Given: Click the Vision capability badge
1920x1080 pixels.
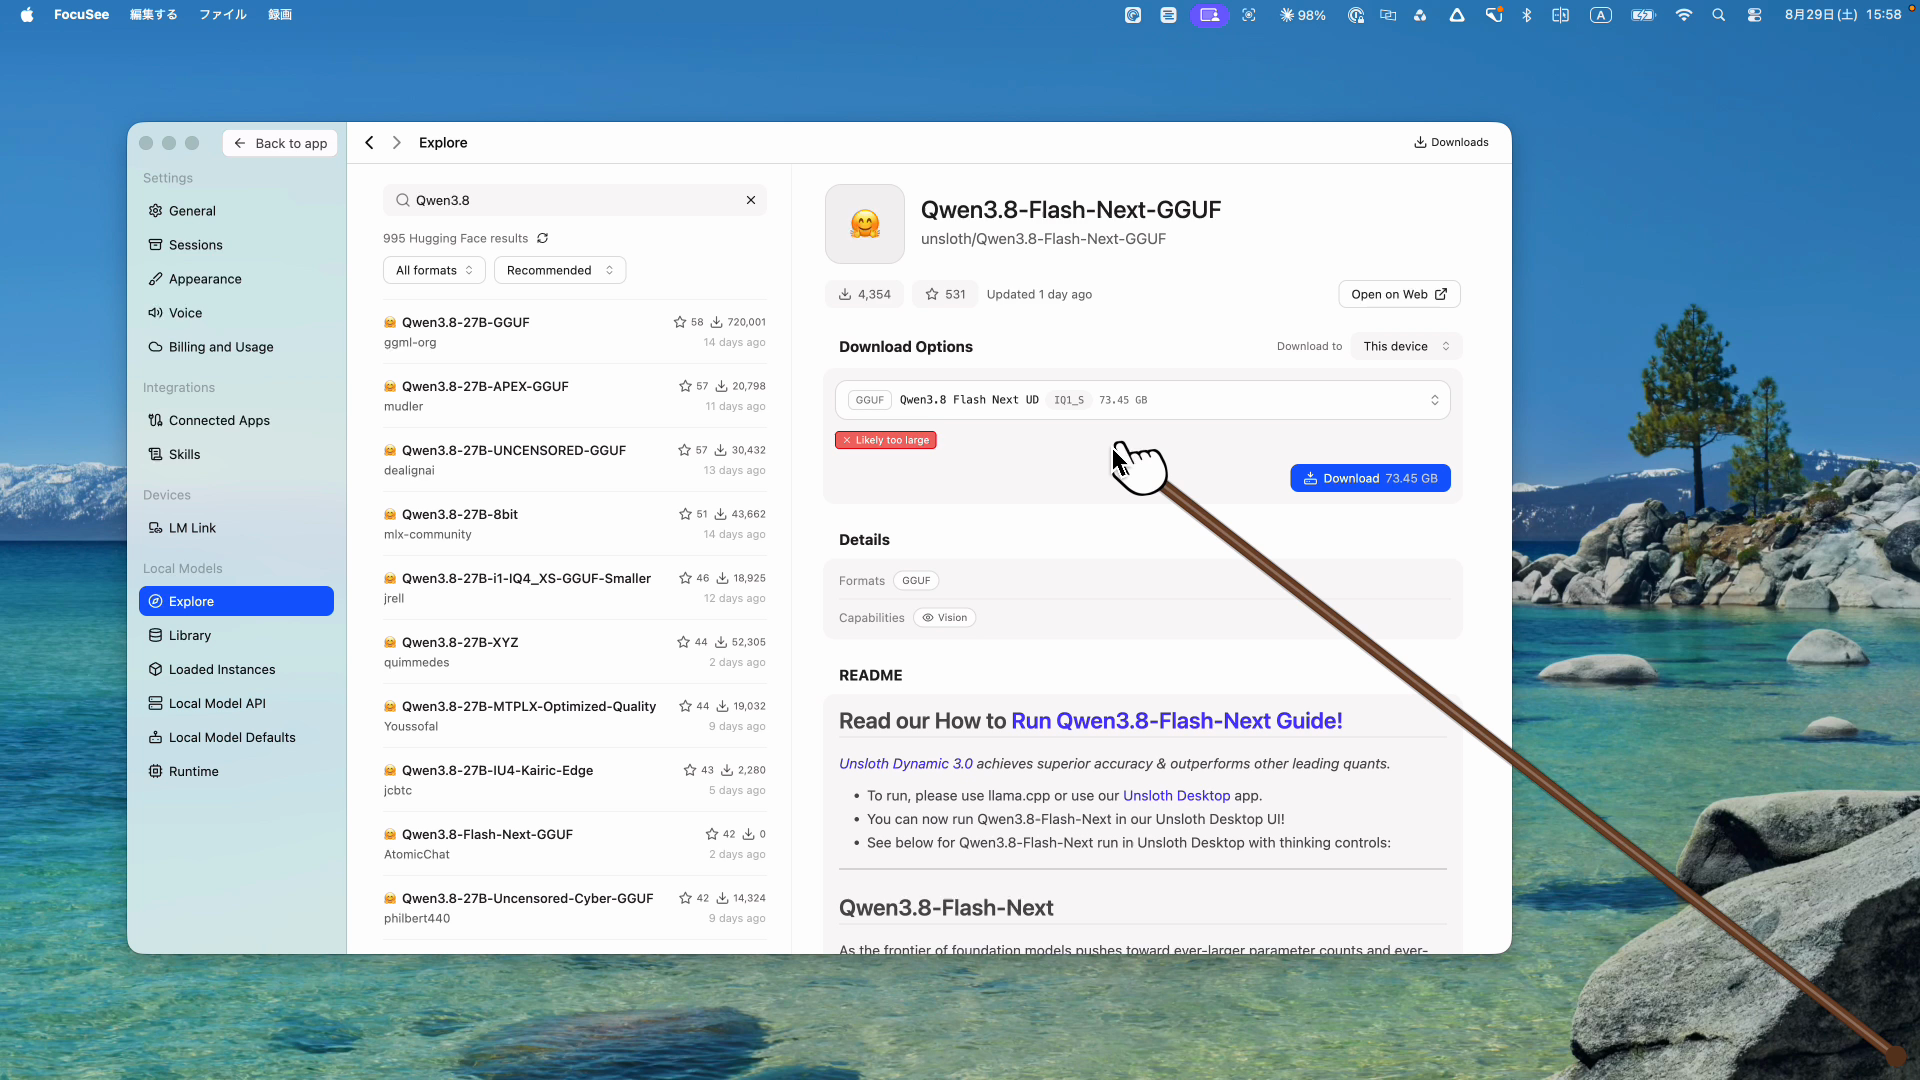Looking at the screenshot, I should tap(944, 618).
